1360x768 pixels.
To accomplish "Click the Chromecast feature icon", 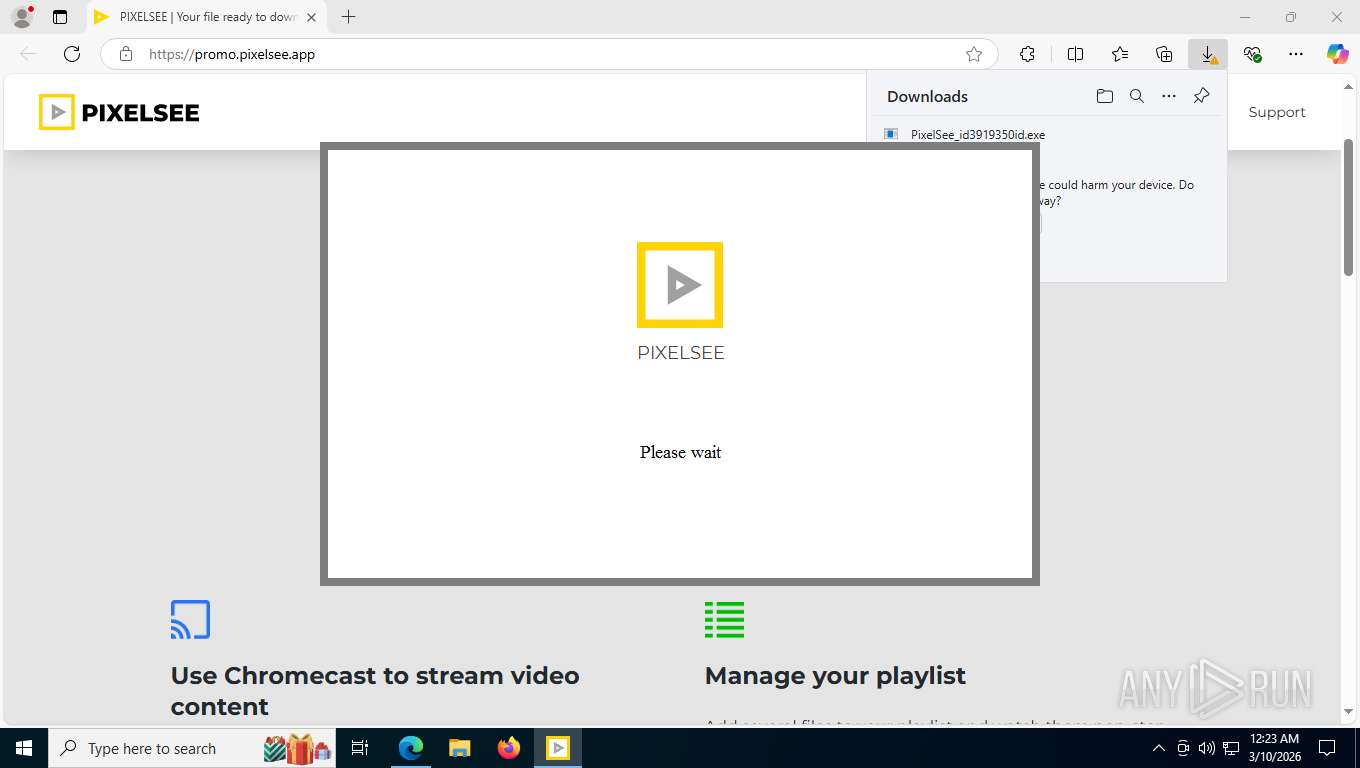I will click(x=190, y=619).
